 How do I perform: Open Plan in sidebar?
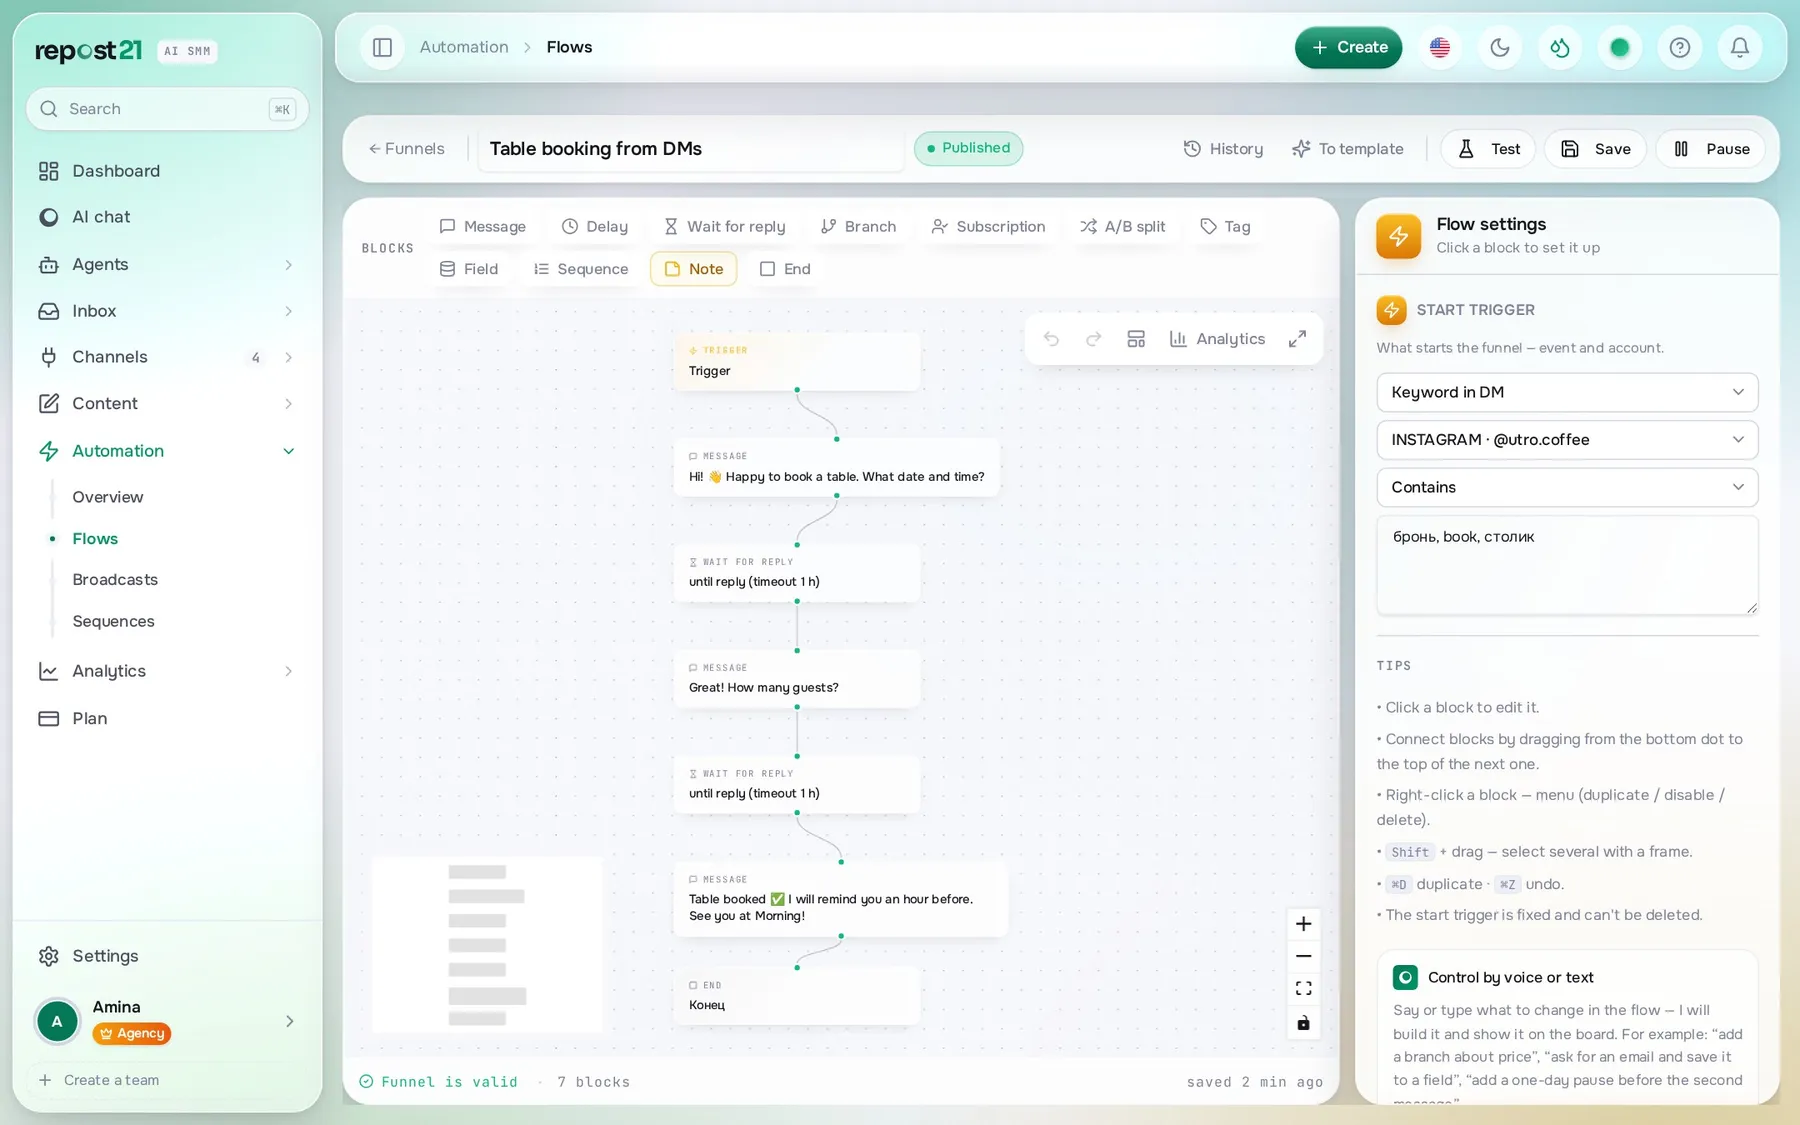coord(167,718)
